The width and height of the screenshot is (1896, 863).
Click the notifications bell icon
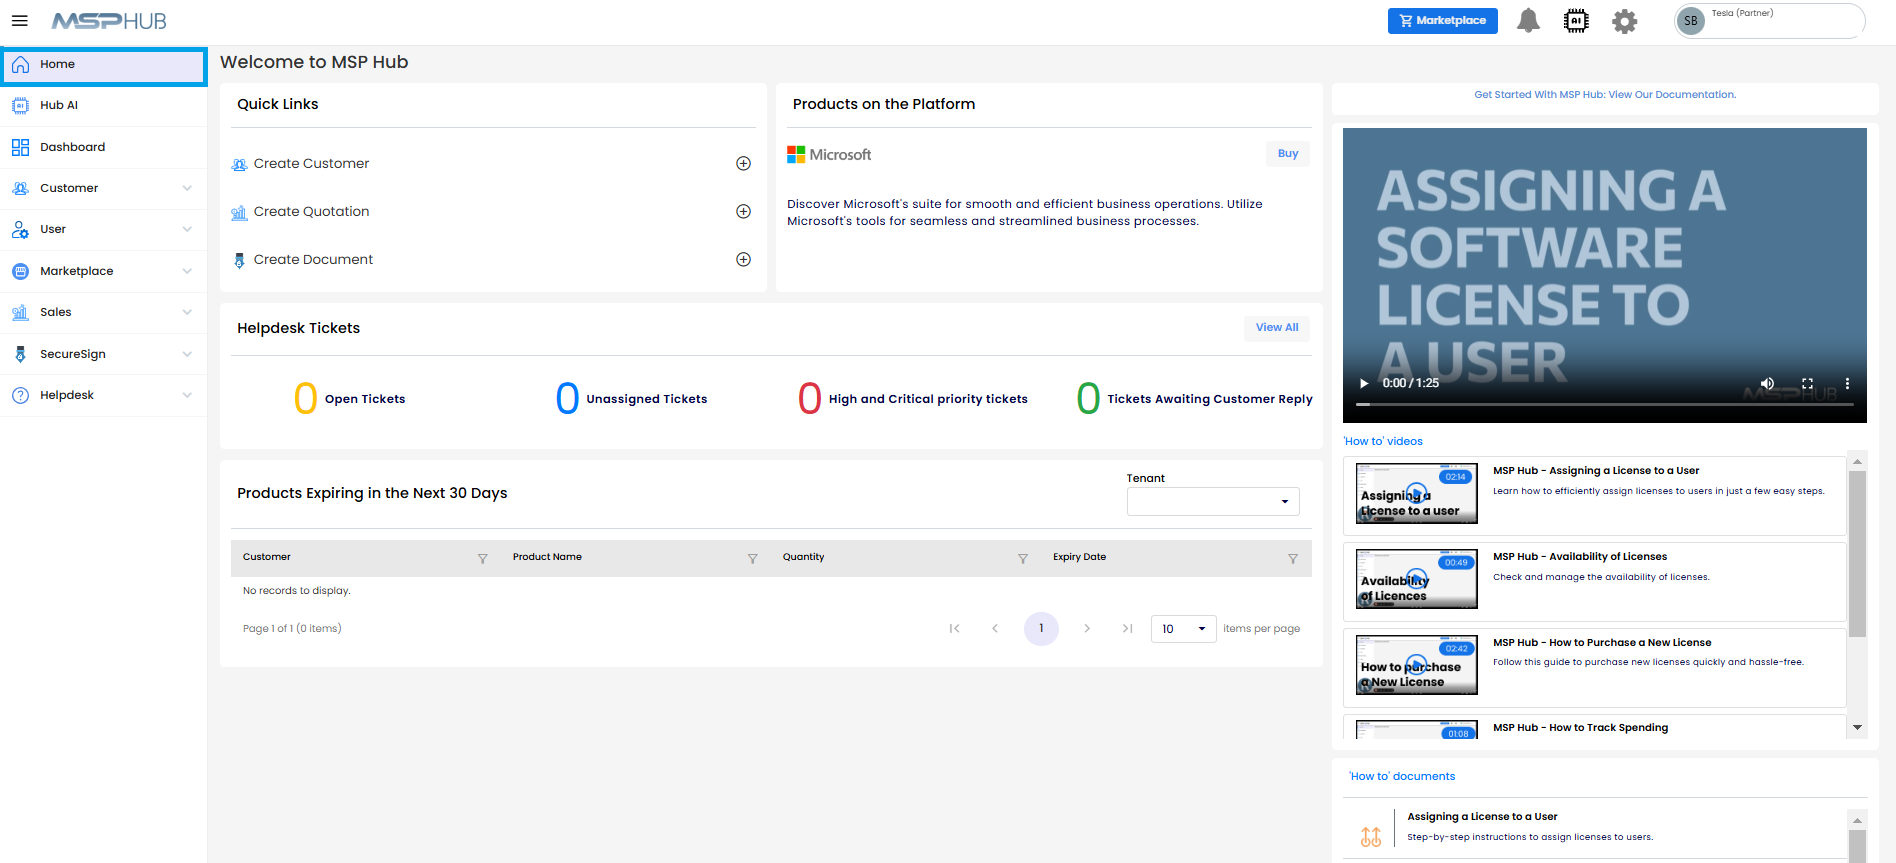click(1528, 21)
